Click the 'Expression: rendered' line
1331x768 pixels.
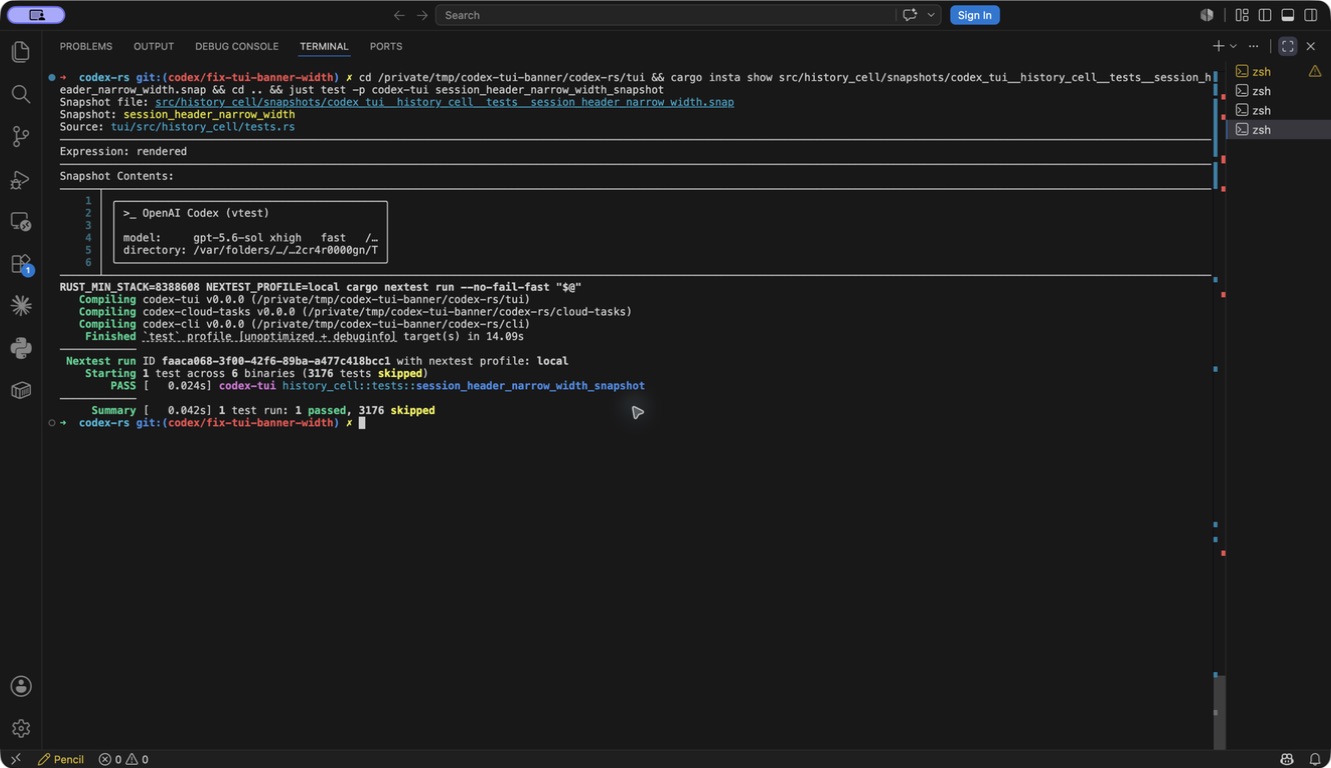(123, 151)
